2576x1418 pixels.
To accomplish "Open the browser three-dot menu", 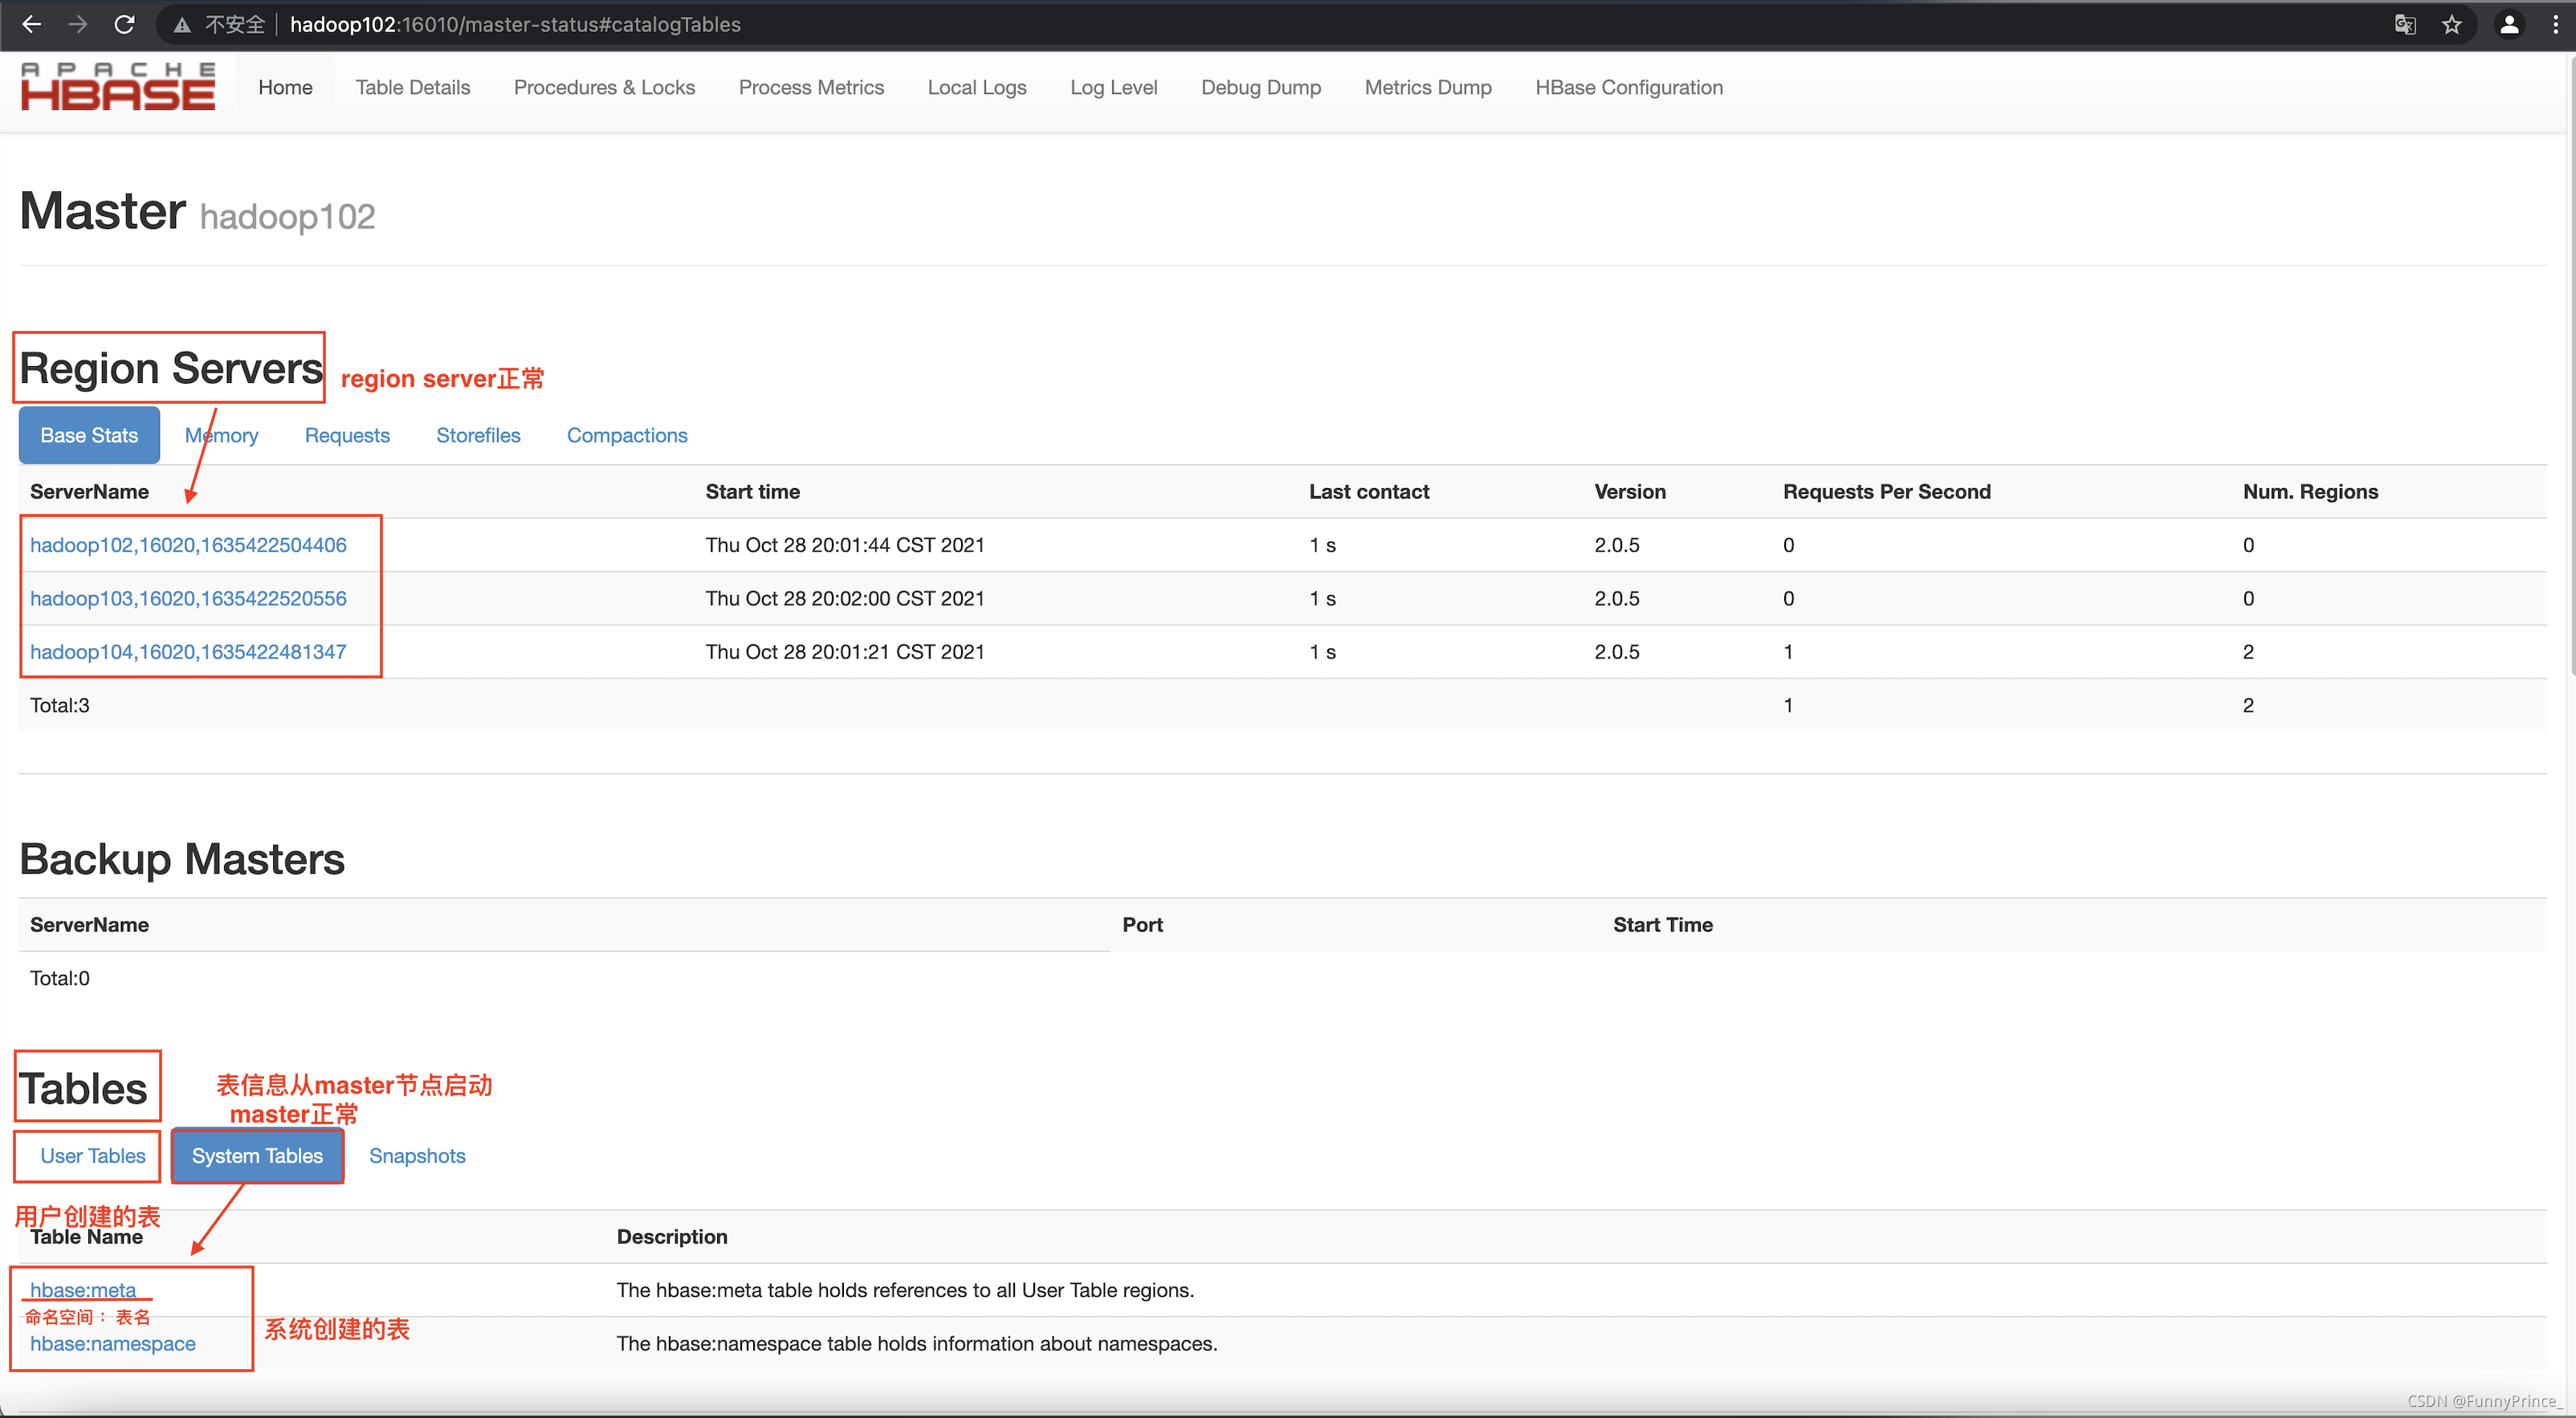I will (x=2555, y=25).
